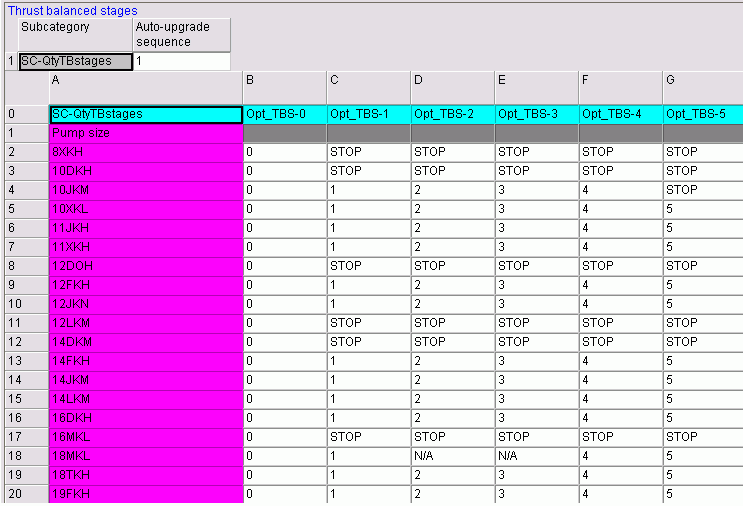Click the STOP cell under Opt_TBS-5 for 10JKM
This screenshot has height=506, width=743.
click(x=703, y=190)
